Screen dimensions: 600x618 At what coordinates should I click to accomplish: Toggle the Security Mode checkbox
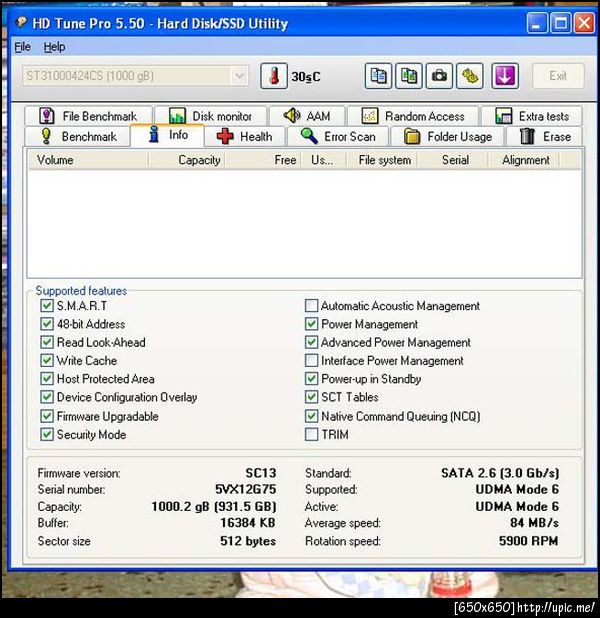[x=47, y=434]
